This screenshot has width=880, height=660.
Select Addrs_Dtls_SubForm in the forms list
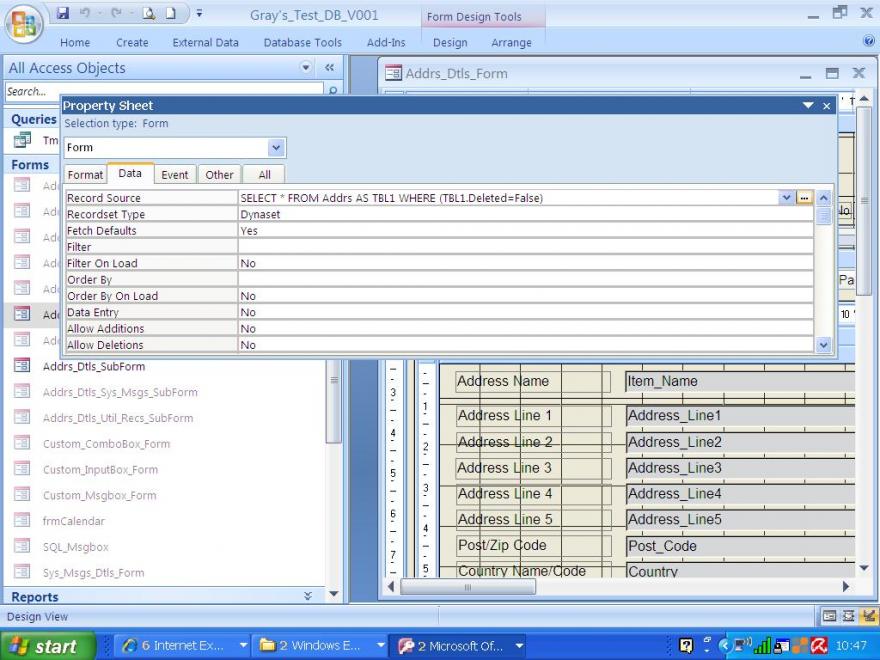(x=93, y=366)
